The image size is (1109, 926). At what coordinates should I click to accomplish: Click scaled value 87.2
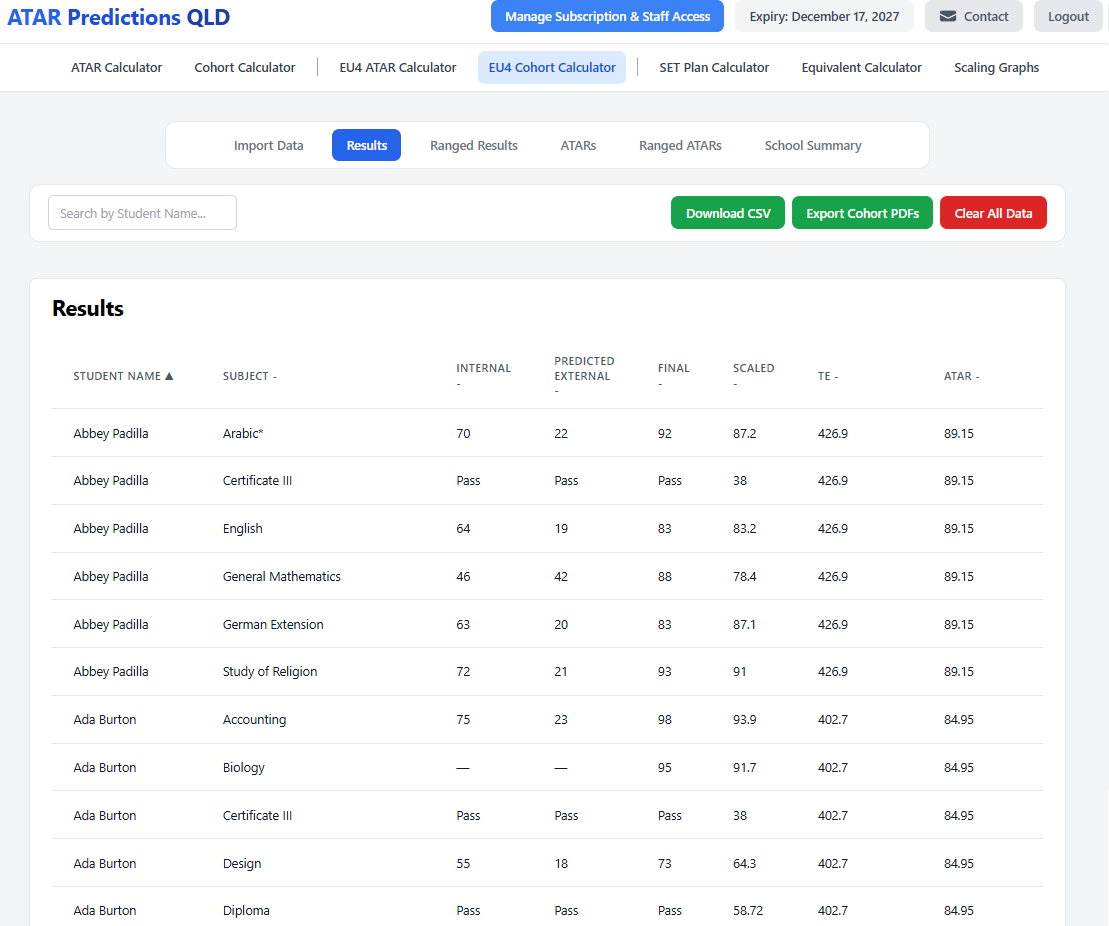point(744,433)
